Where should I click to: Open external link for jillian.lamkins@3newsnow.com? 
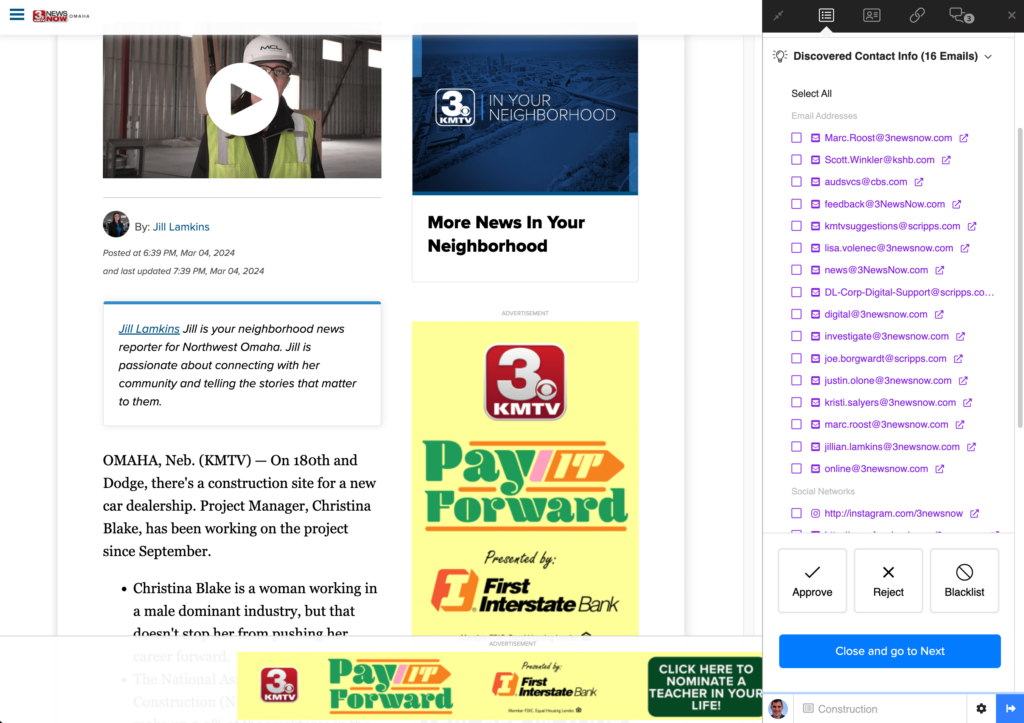tap(971, 447)
